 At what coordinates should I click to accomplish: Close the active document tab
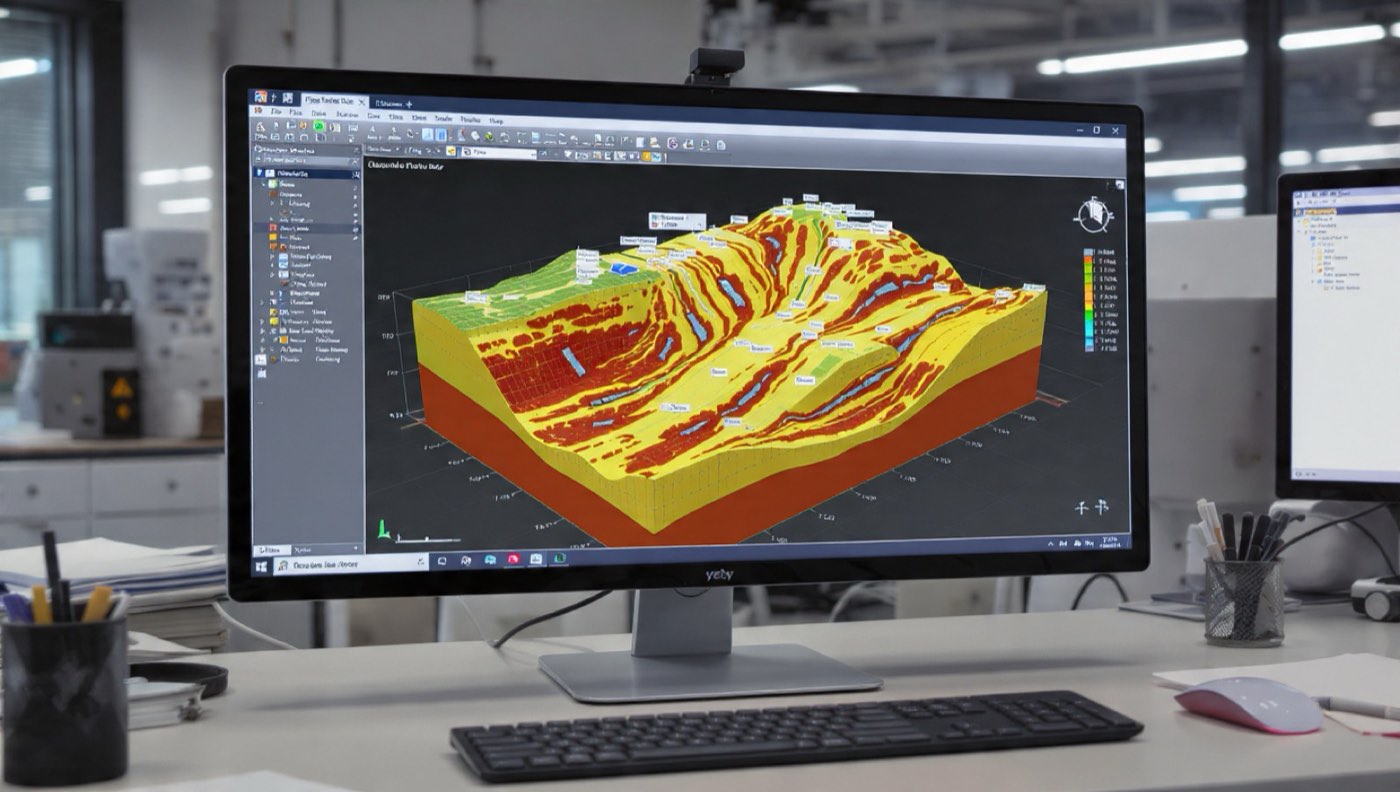pos(362,102)
